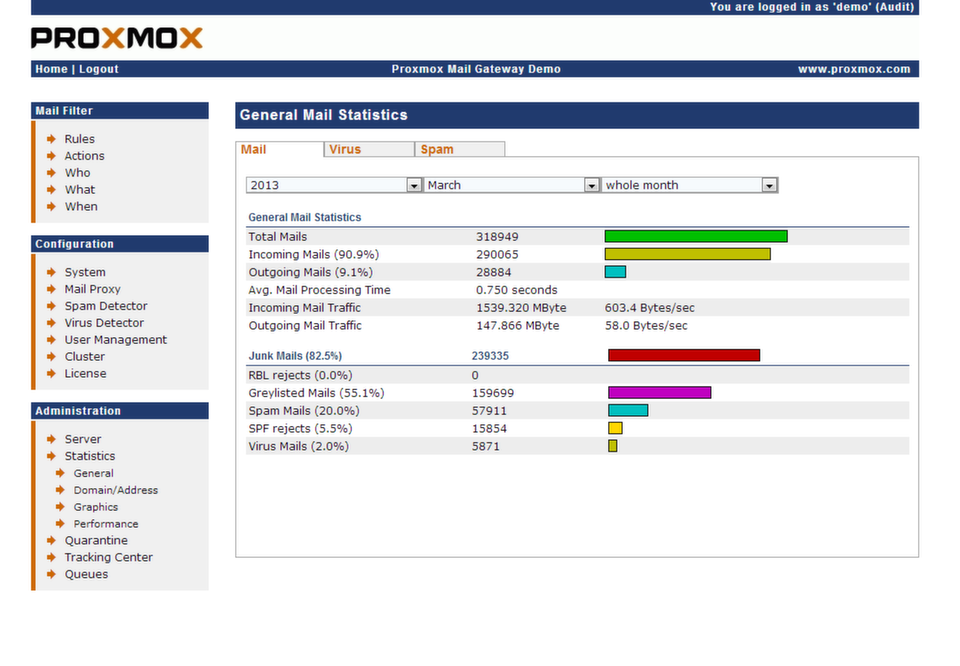
Task: Open the Rules page
Action: pos(80,139)
